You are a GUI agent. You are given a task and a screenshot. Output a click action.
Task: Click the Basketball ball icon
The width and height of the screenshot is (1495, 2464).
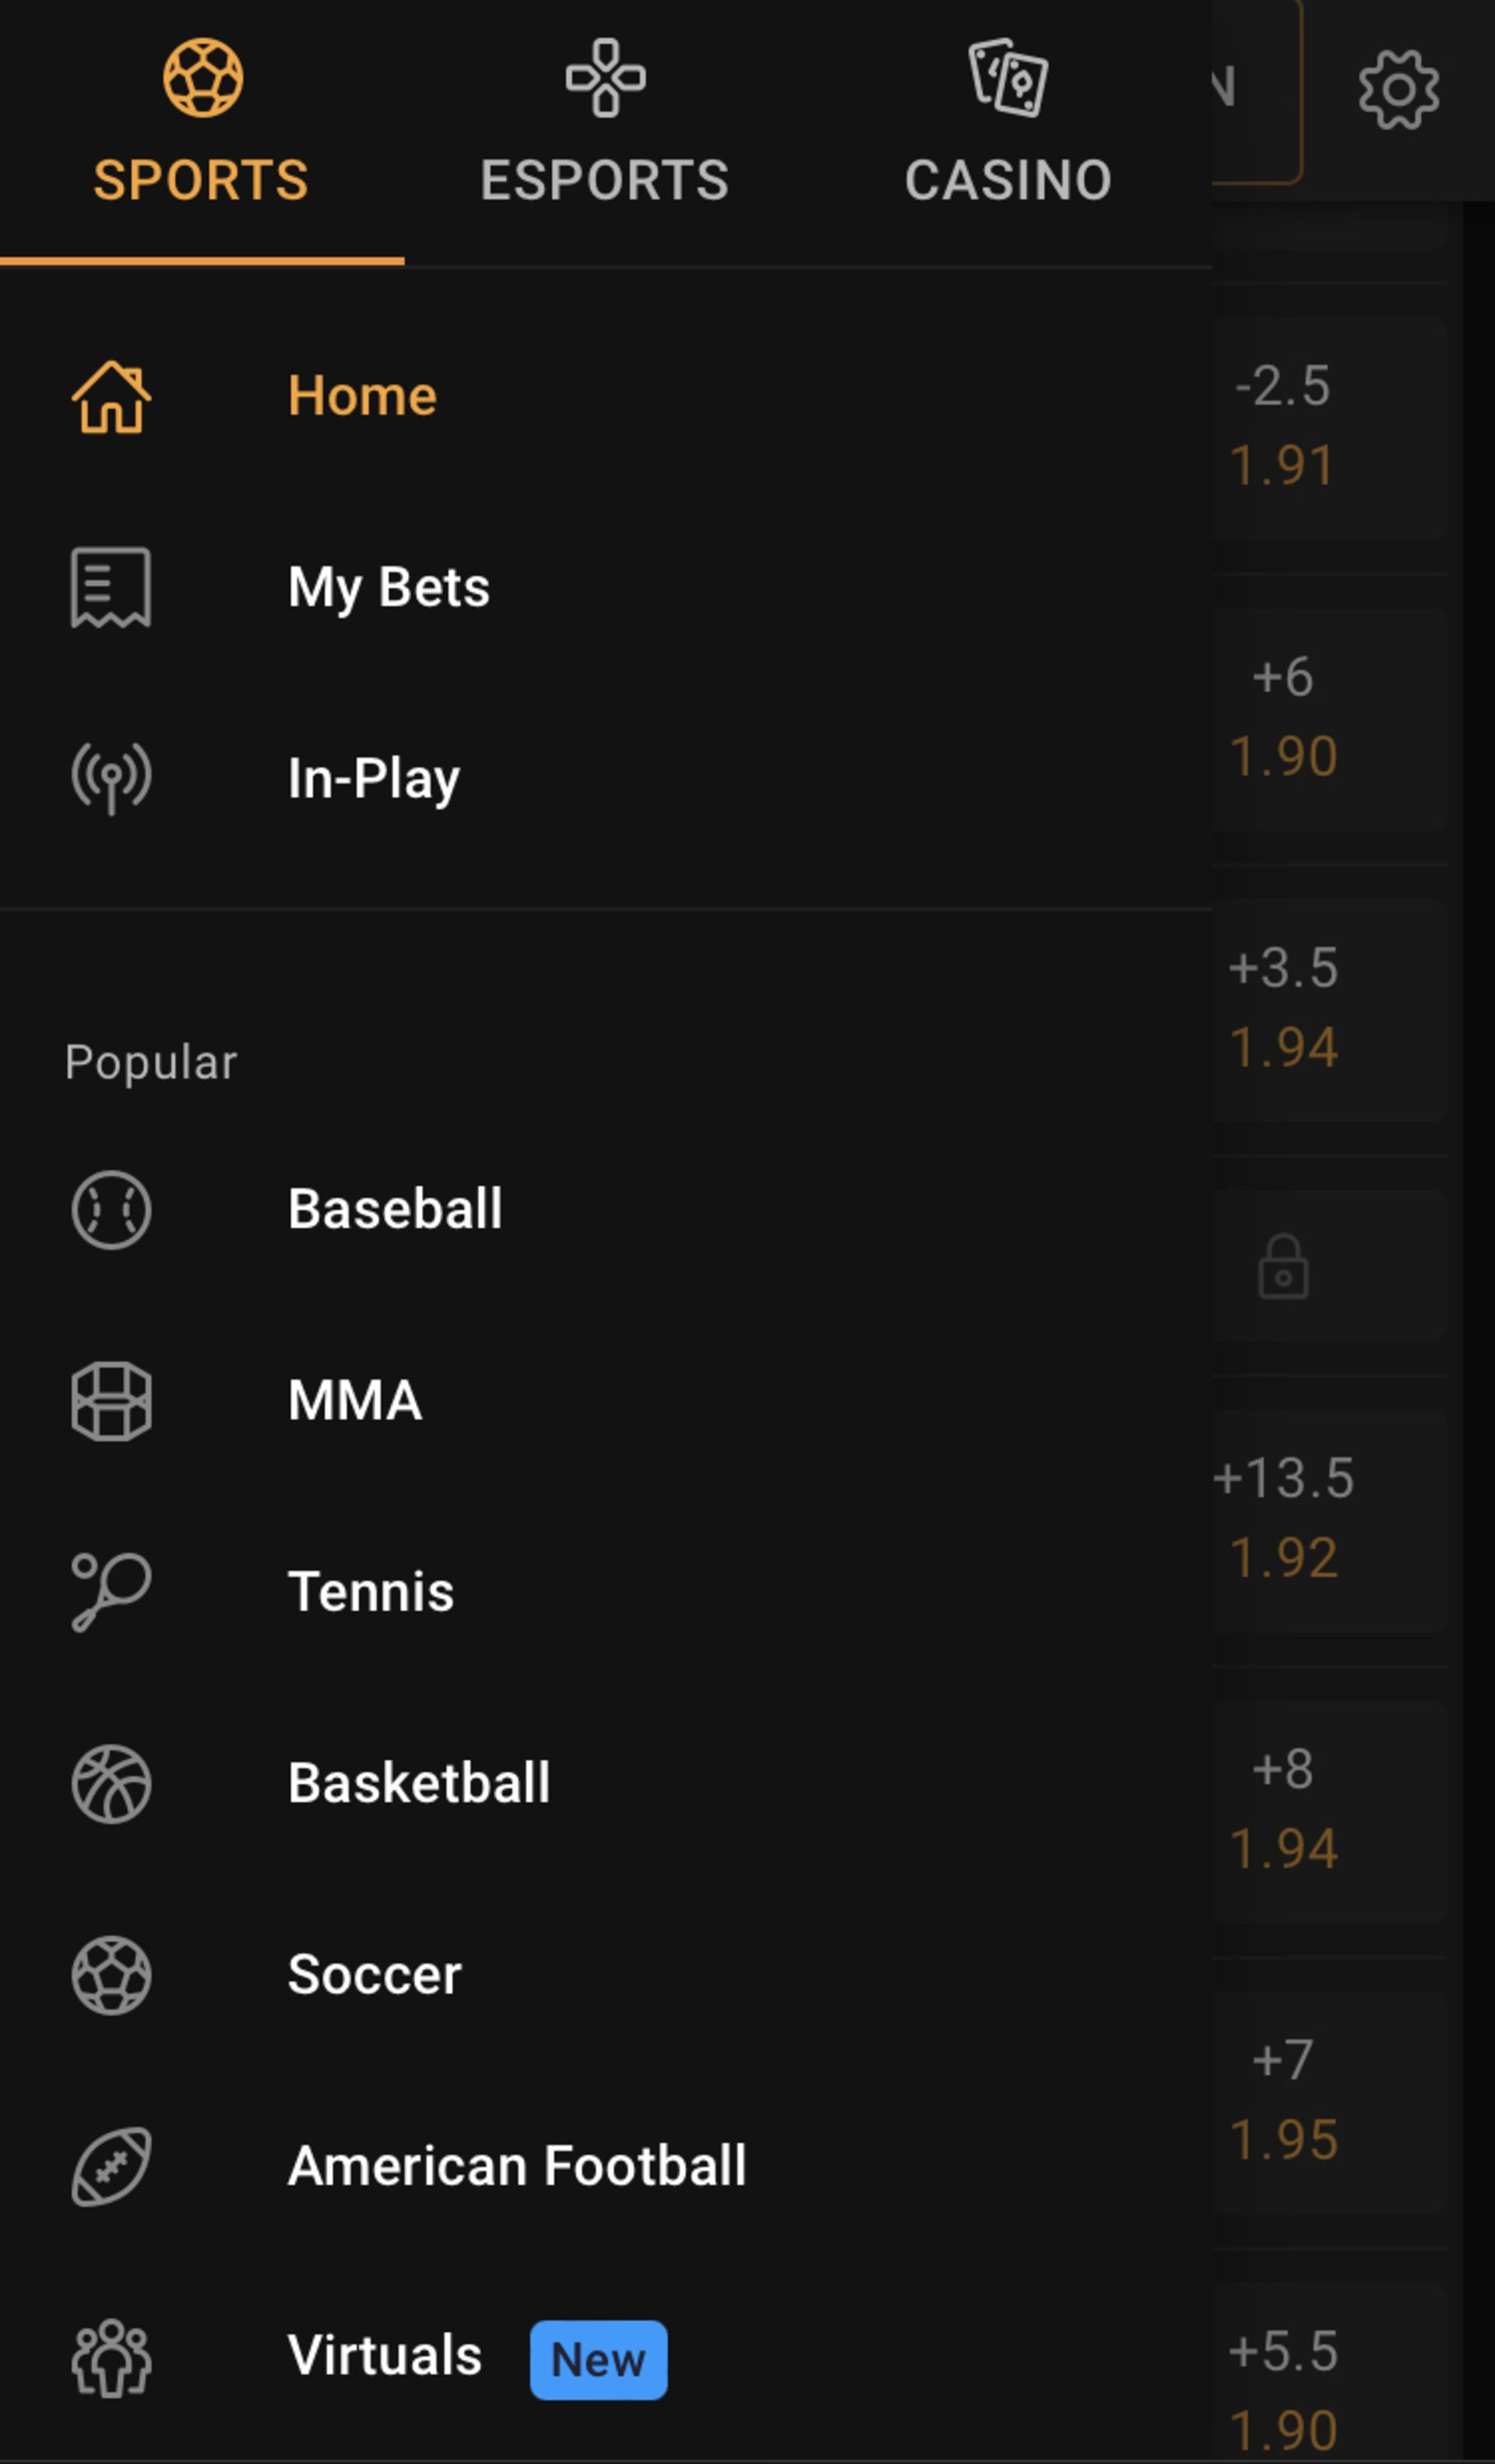tap(111, 1784)
